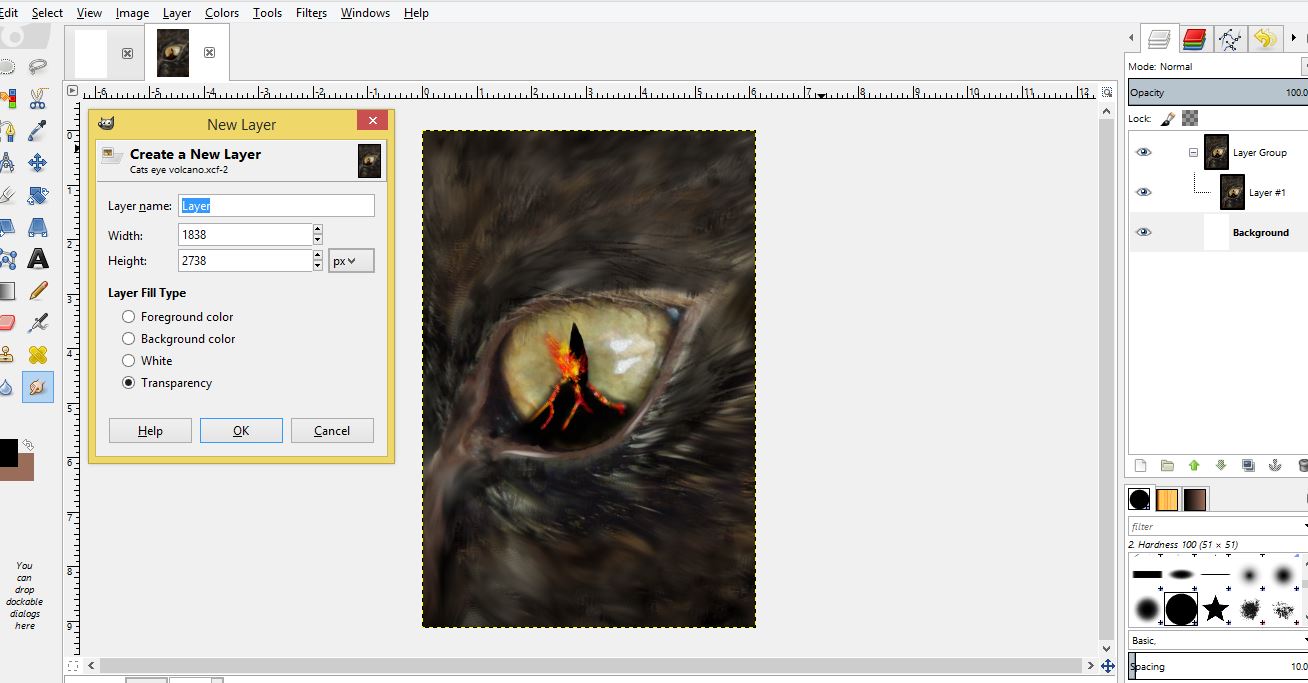Viewport: 1308px width, 683px height.
Task: Click OK in New Layer dialog
Action: 241,431
